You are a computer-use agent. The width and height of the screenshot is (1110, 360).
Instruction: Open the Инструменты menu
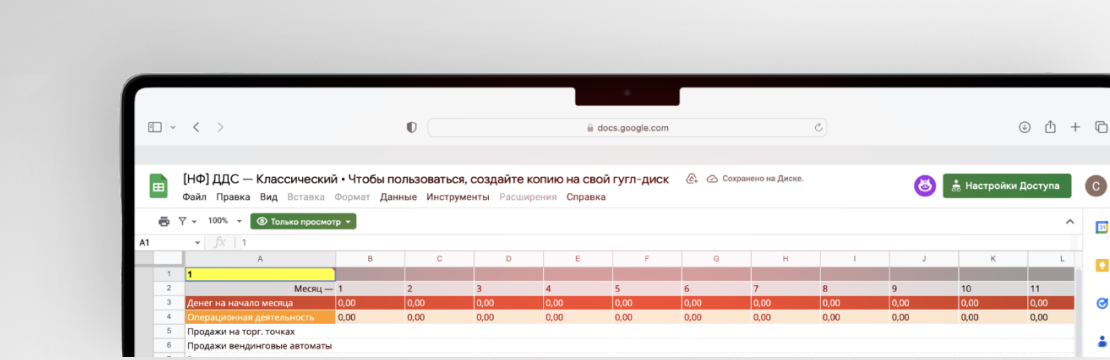point(458,197)
